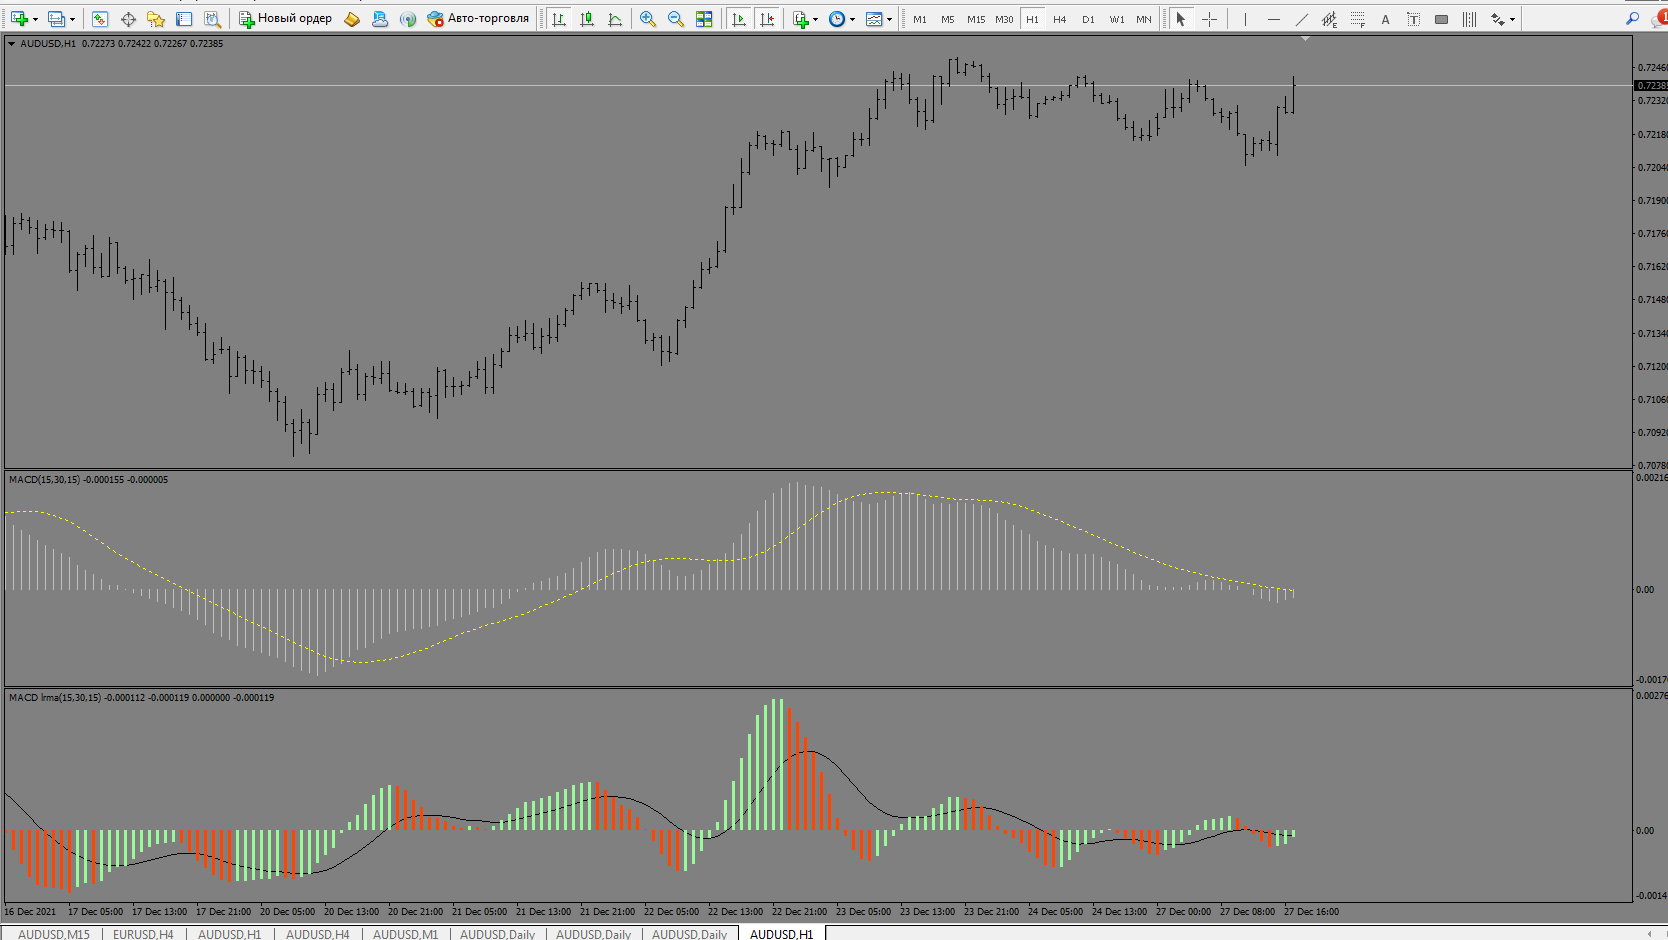1668x940 pixels.
Task: Expand the Profiles dropdown arrow
Action: [x=72, y=19]
